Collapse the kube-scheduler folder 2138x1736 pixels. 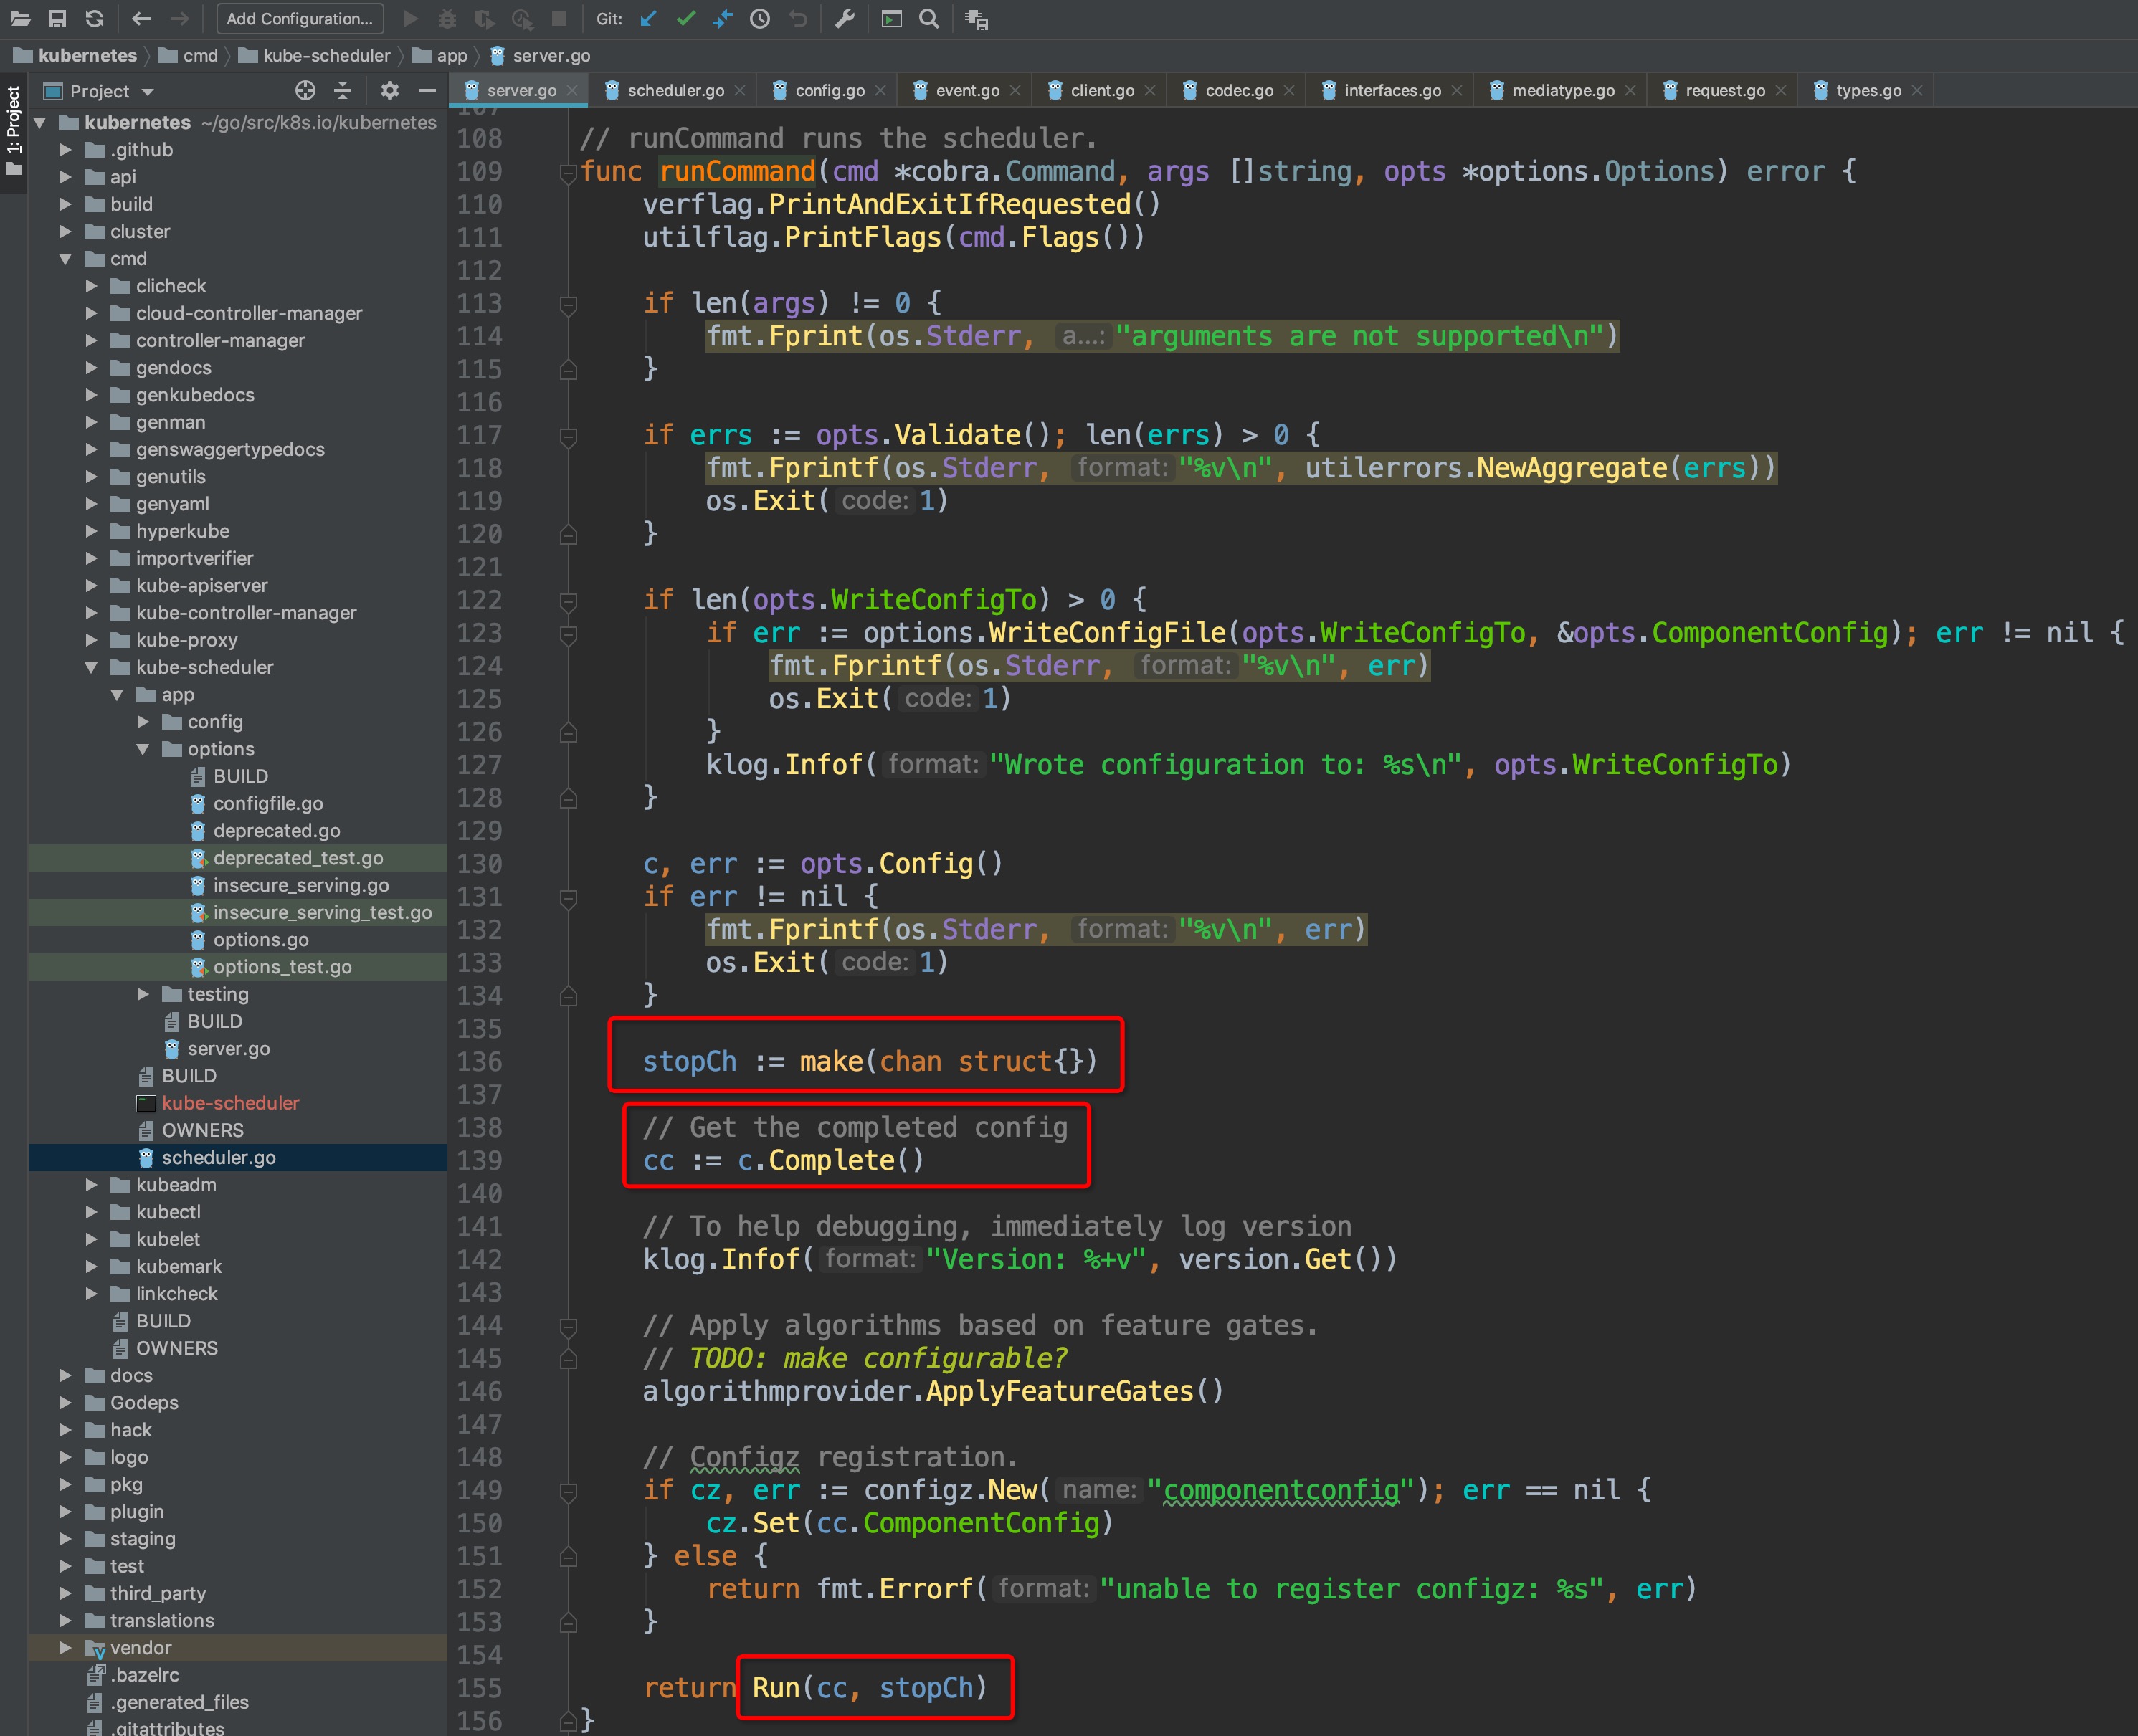pyautogui.click(x=91, y=667)
